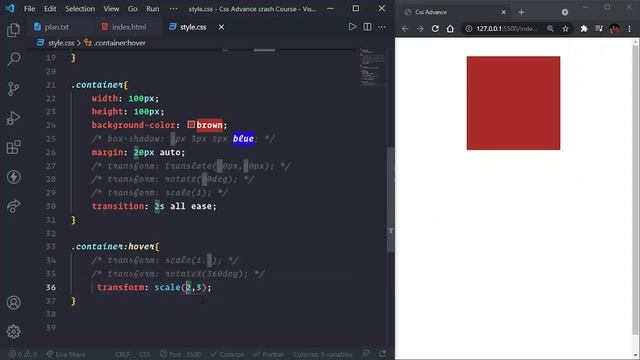This screenshot has height=360, width=640.
Task: Close the style.css tab
Action: (x=221, y=27)
